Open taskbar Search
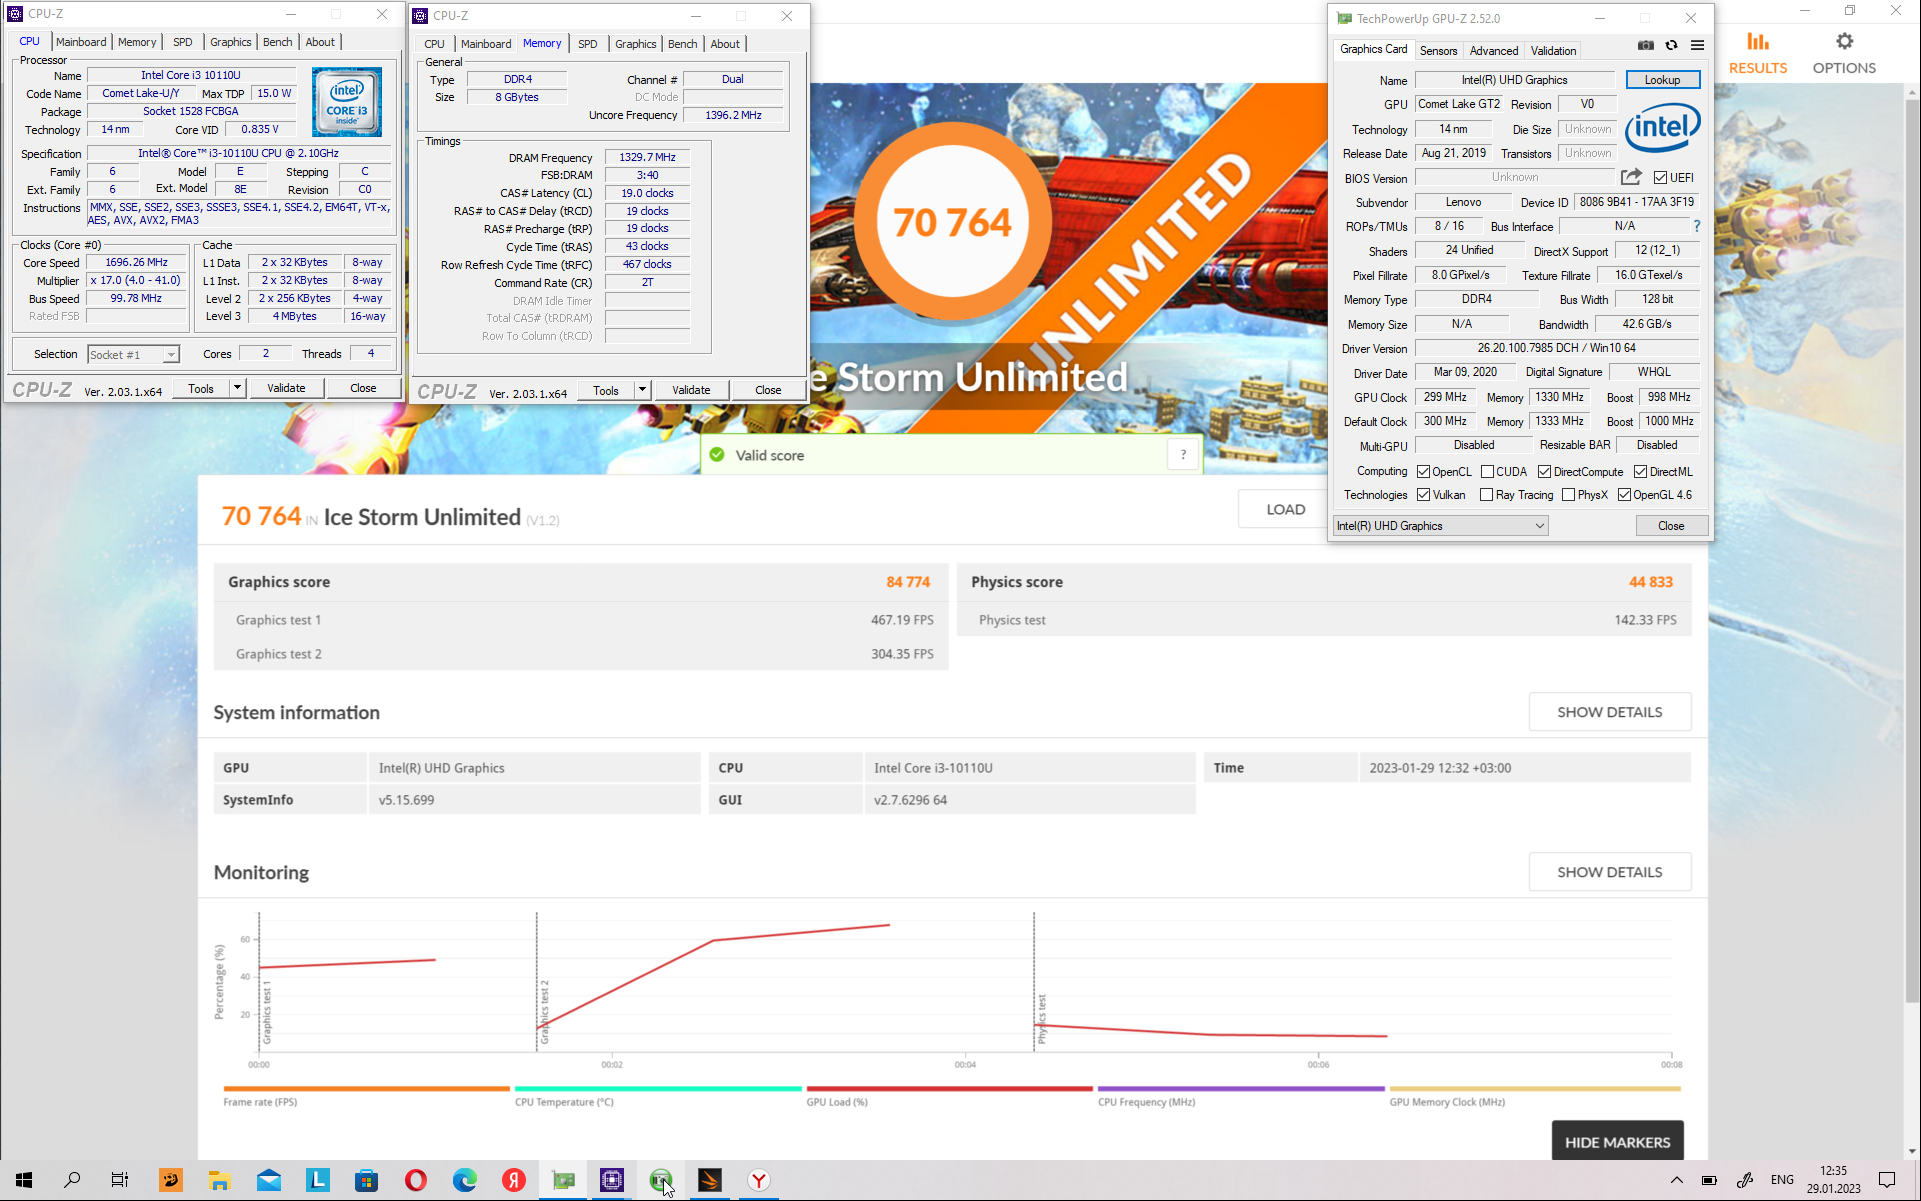This screenshot has width=1921, height=1201. point(72,1180)
